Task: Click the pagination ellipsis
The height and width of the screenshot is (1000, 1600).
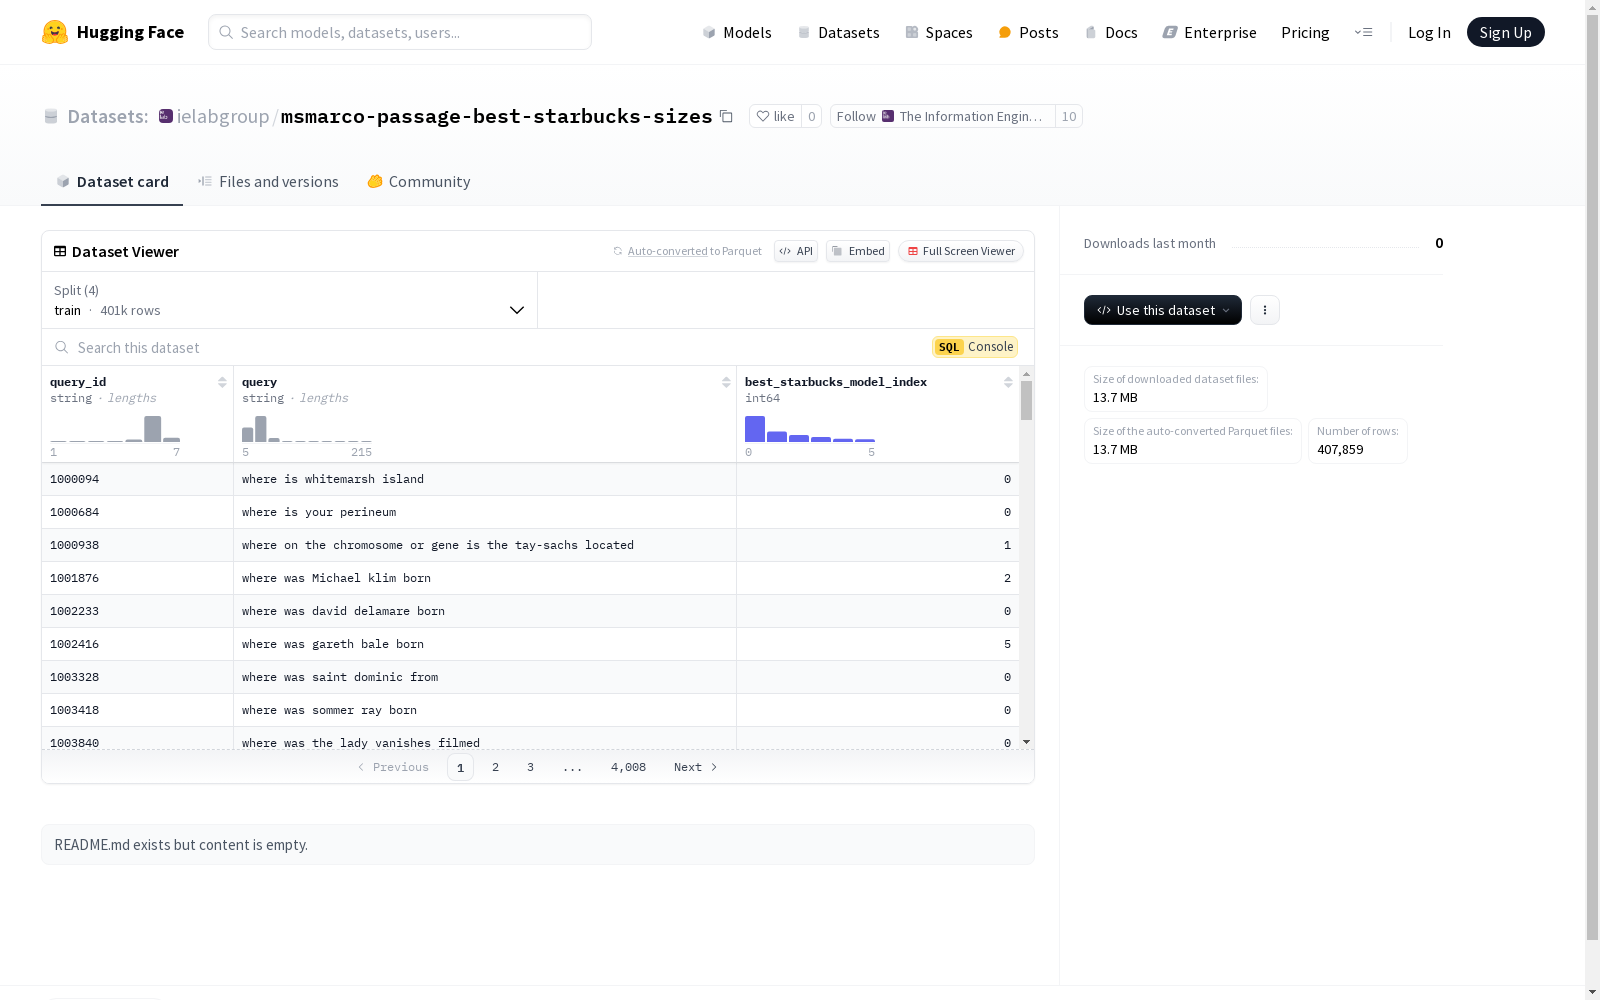Action: coord(572,767)
